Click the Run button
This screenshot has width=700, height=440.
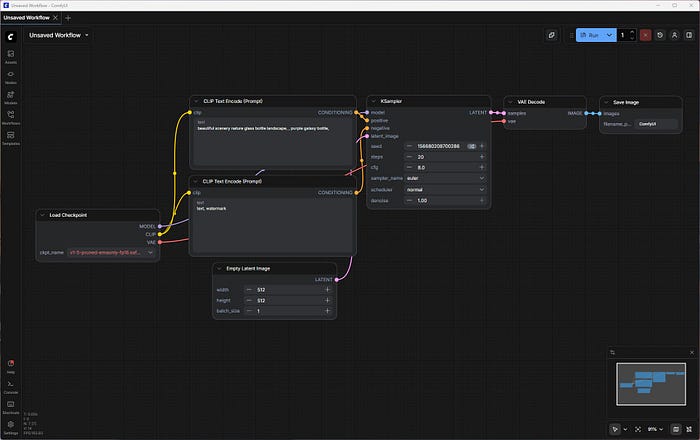tap(590, 35)
